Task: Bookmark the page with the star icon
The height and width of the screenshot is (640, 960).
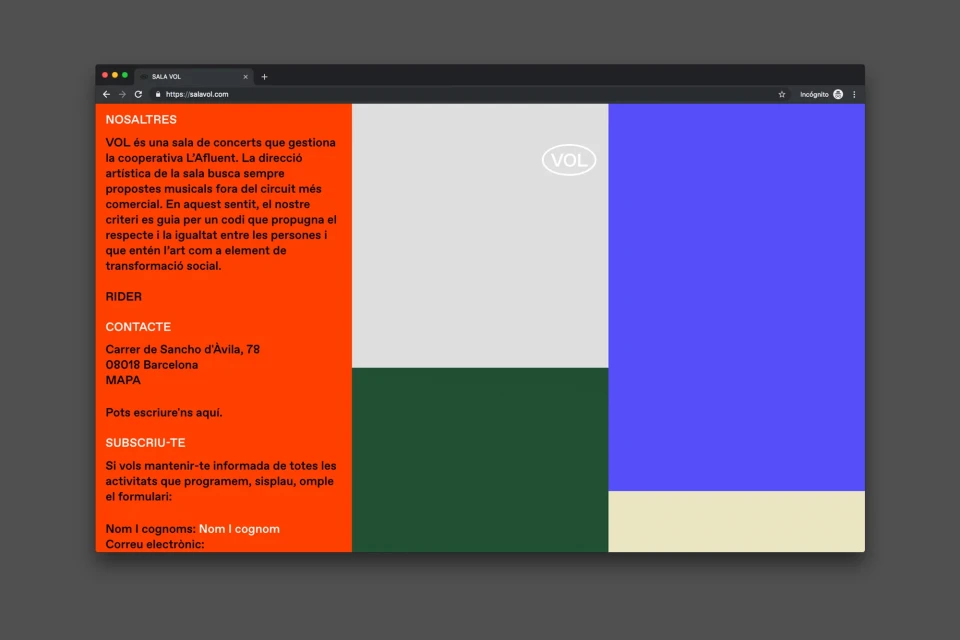Action: click(781, 94)
